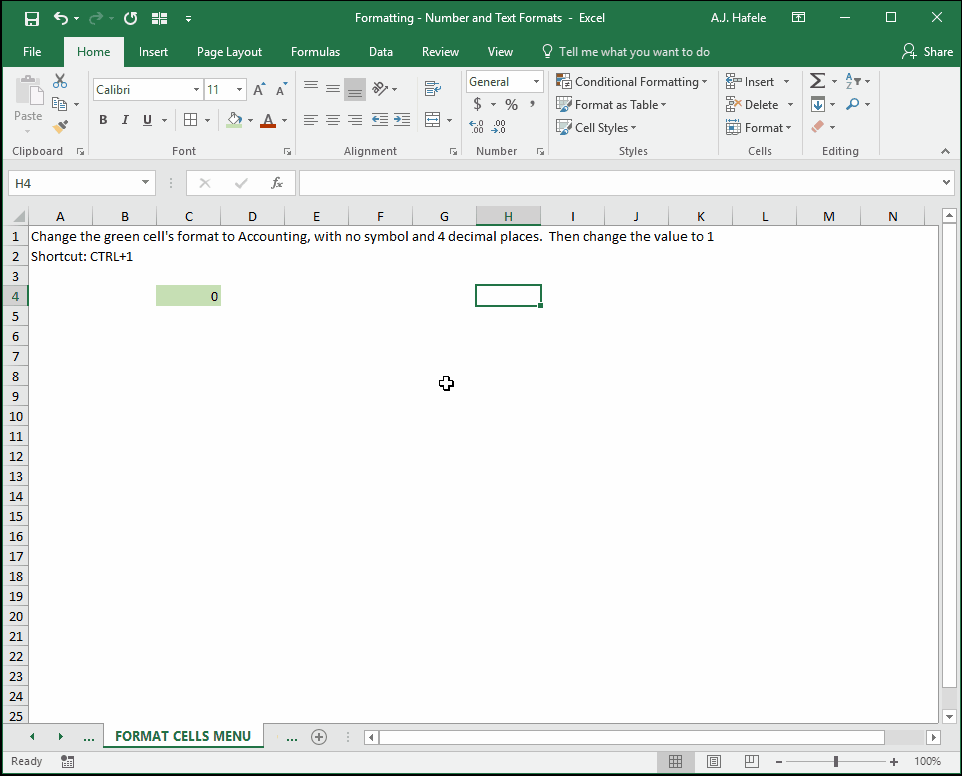Apply Comma Style format
This screenshot has width=962, height=776.
click(x=532, y=104)
